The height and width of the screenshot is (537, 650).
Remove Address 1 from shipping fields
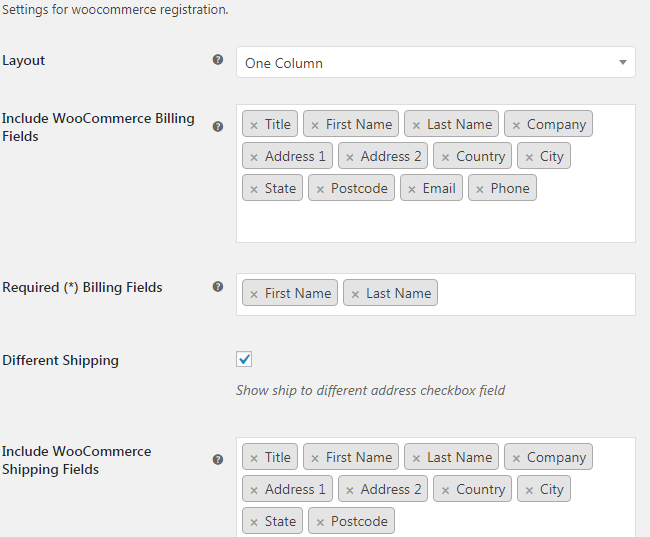[x=254, y=490]
